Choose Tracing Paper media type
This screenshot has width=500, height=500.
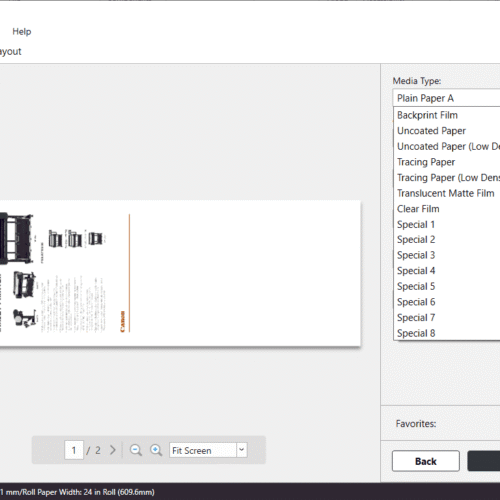(x=447, y=162)
